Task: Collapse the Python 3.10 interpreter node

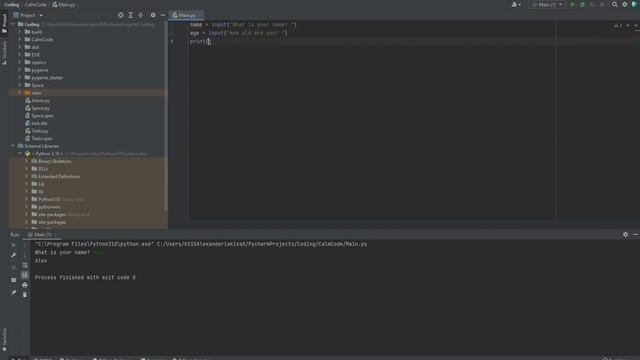Action: pyautogui.click(x=20, y=153)
